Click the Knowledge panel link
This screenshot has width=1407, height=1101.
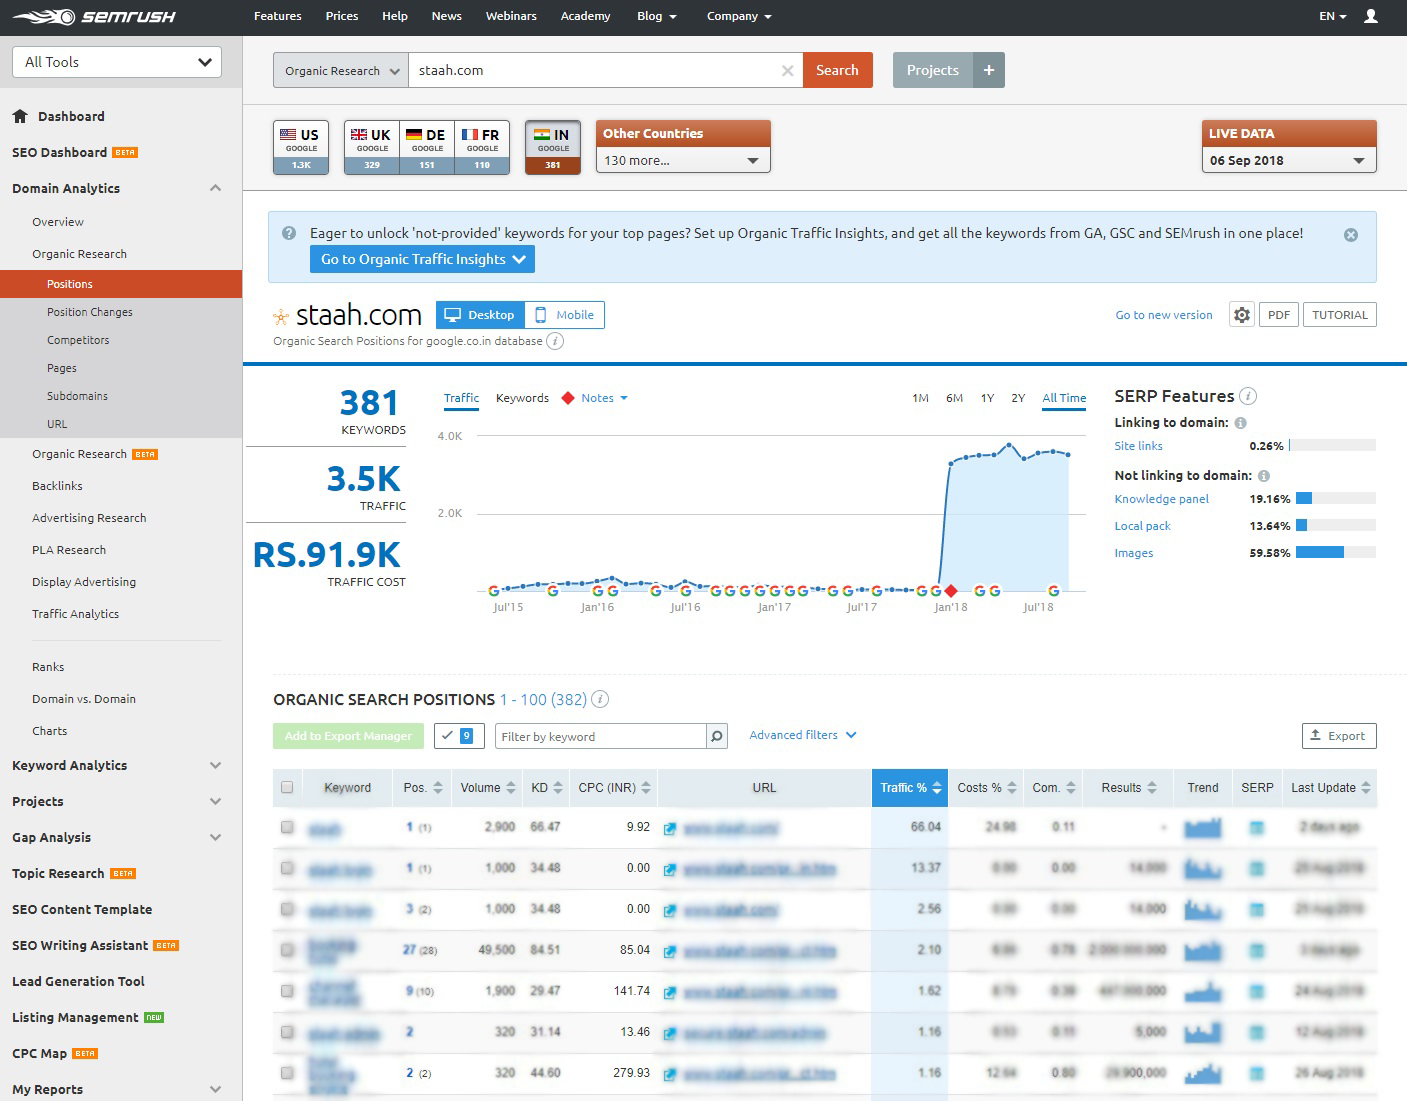click(x=1161, y=499)
